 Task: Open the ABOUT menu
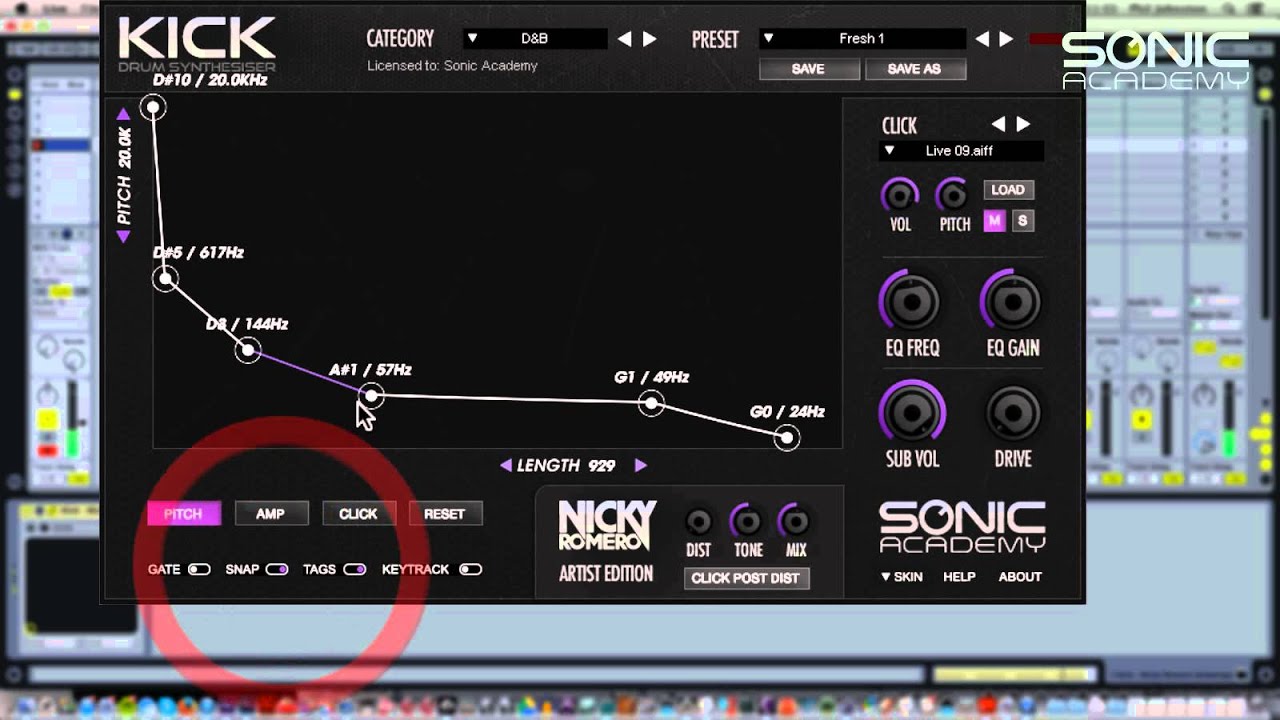pos(1020,577)
